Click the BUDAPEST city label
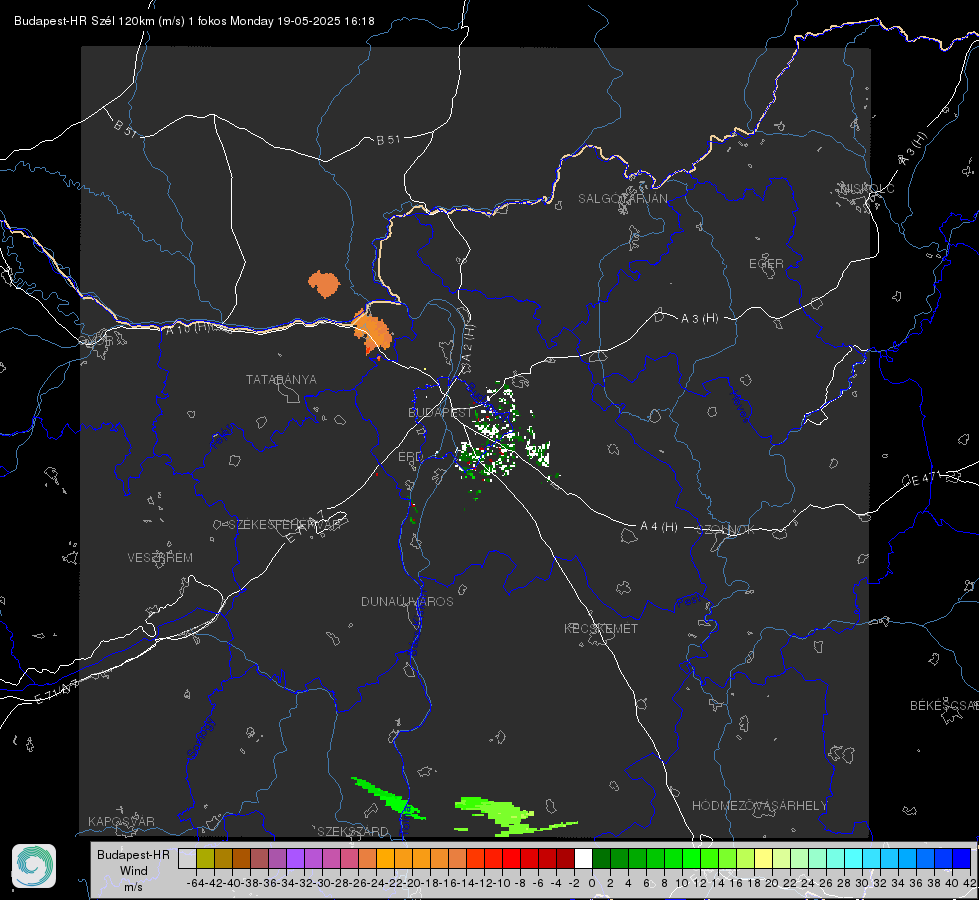Viewport: 979px width, 900px height. click(x=440, y=412)
